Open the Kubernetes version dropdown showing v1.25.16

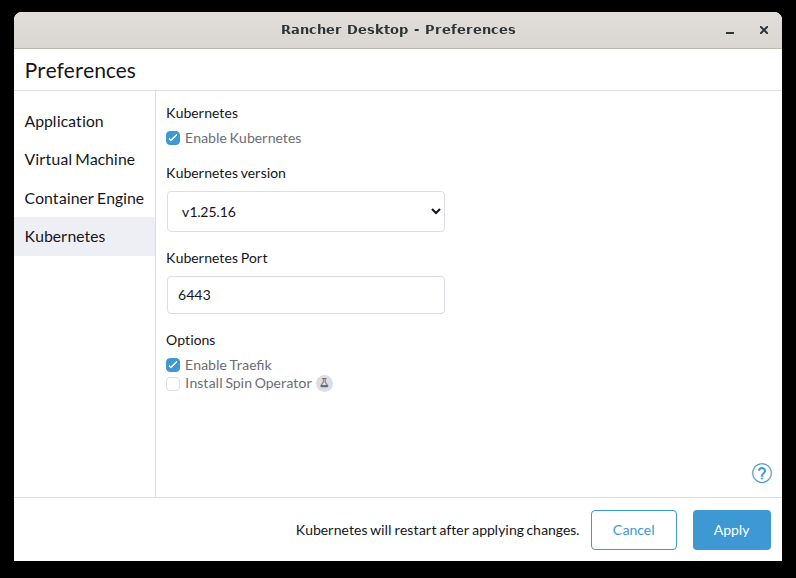(x=305, y=212)
